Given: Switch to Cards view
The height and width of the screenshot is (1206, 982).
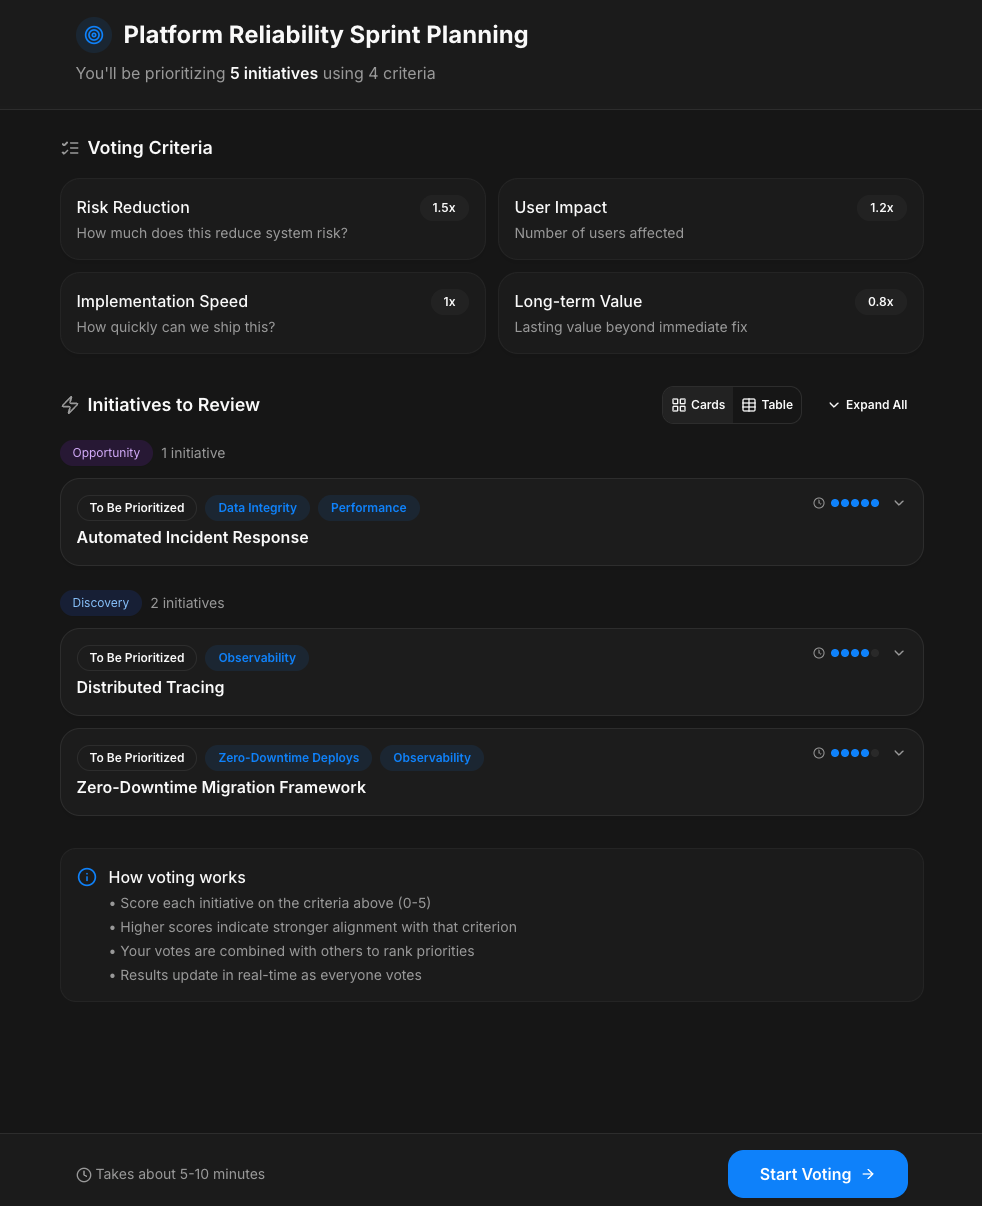Looking at the screenshot, I should pyautogui.click(x=698, y=405).
